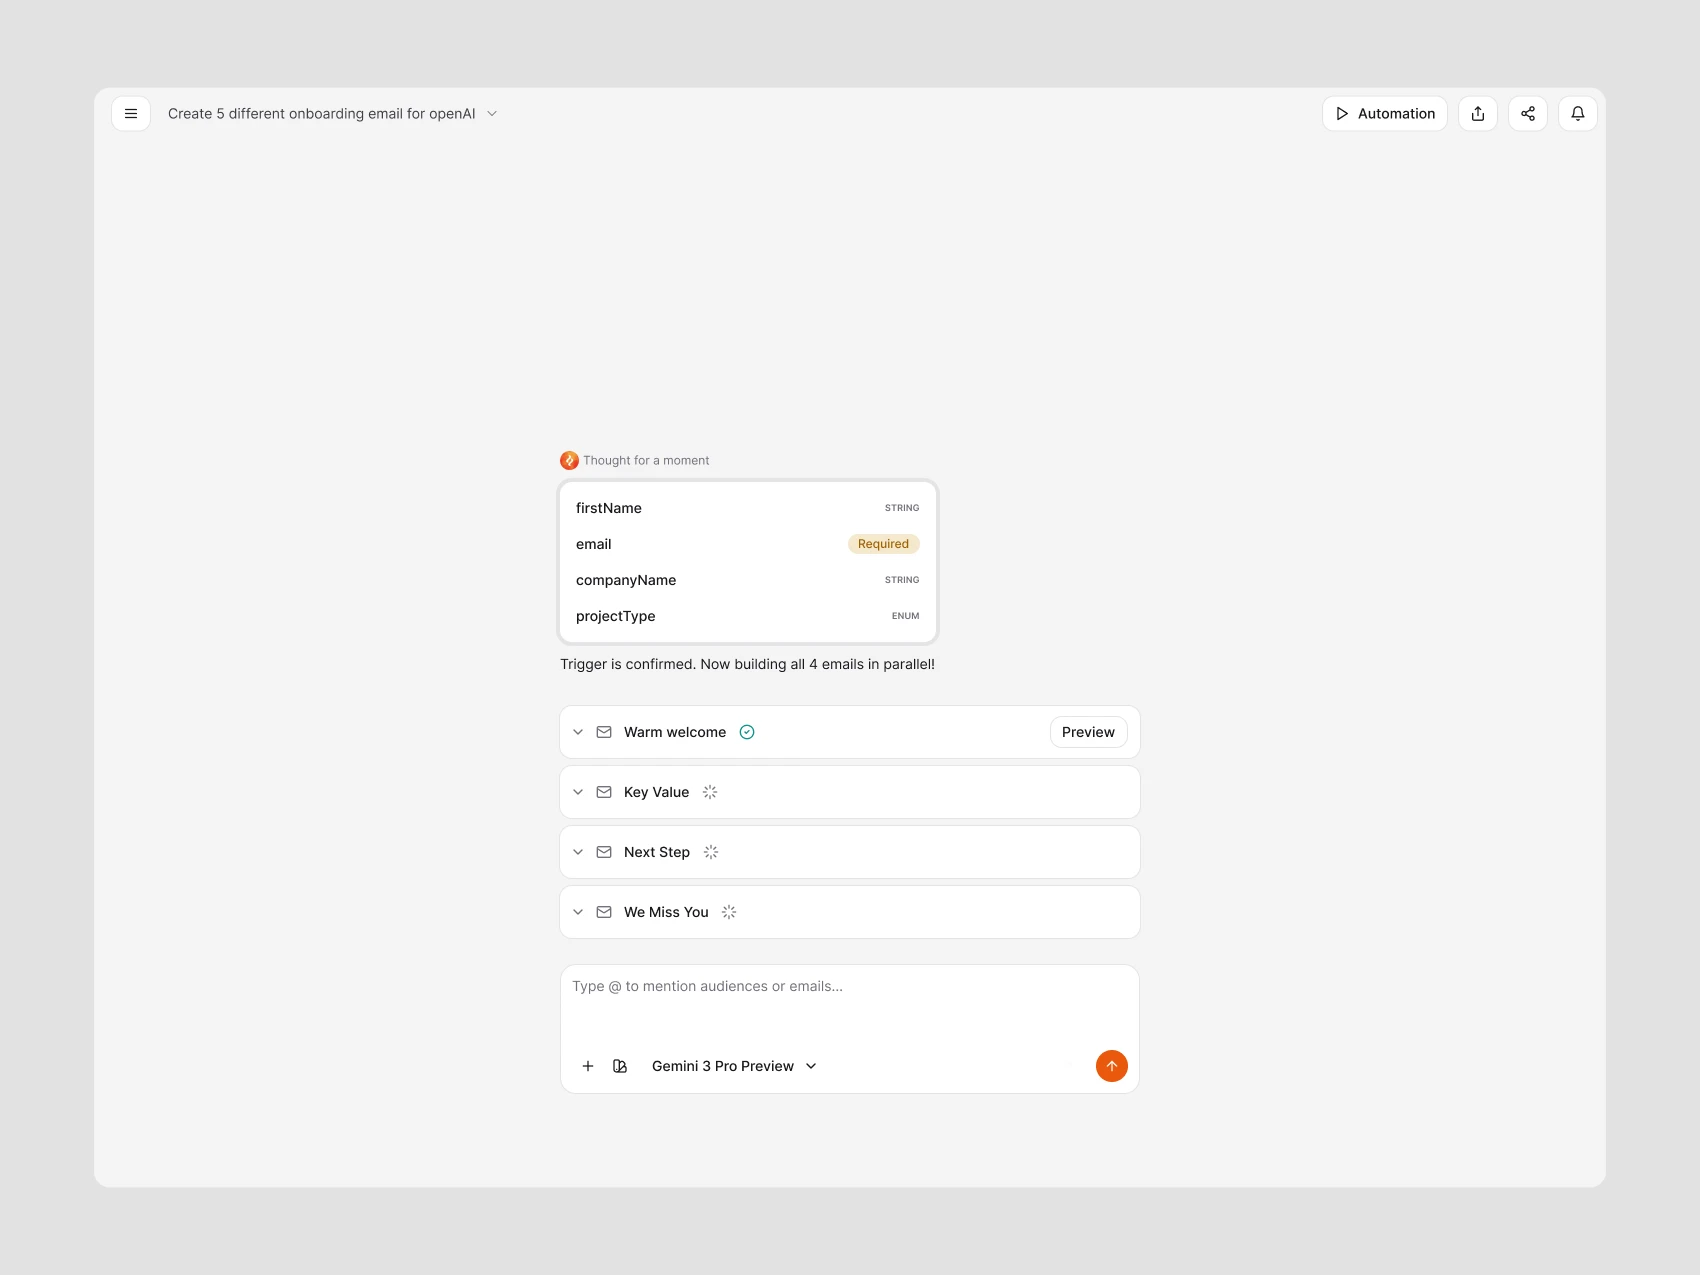Click the ENUM type tag
This screenshot has width=1700, height=1275.
coord(905,616)
